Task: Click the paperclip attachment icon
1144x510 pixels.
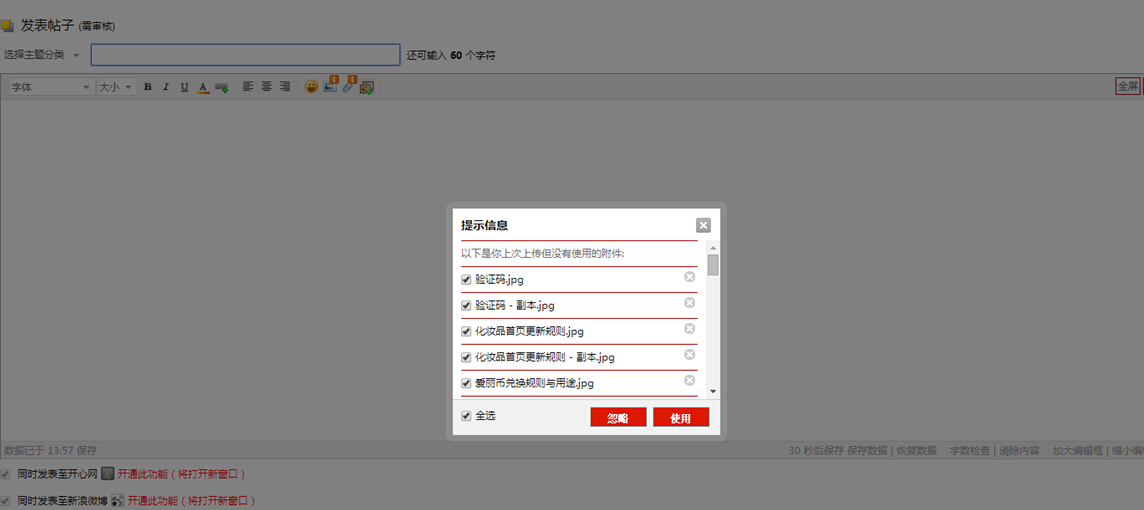Action: click(x=349, y=85)
